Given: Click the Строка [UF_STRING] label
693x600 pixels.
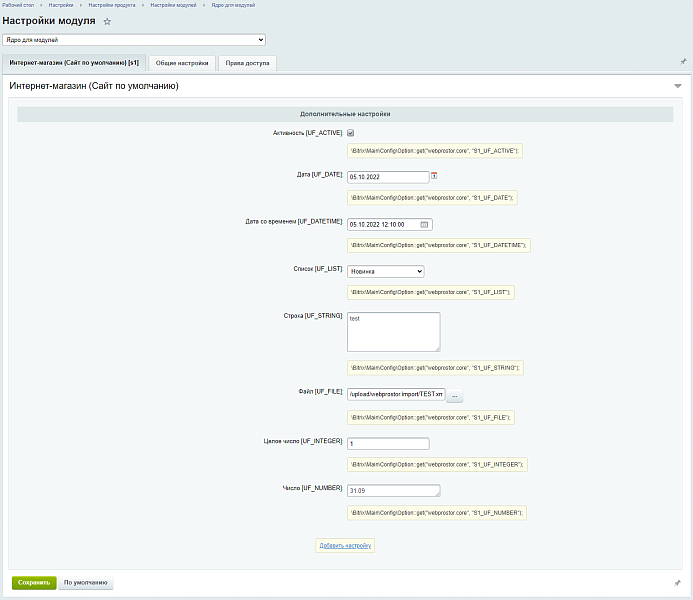Looking at the screenshot, I should [313, 316].
